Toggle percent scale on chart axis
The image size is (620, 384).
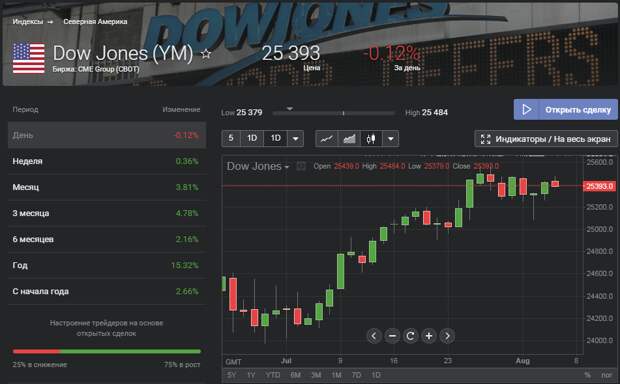tap(587, 375)
